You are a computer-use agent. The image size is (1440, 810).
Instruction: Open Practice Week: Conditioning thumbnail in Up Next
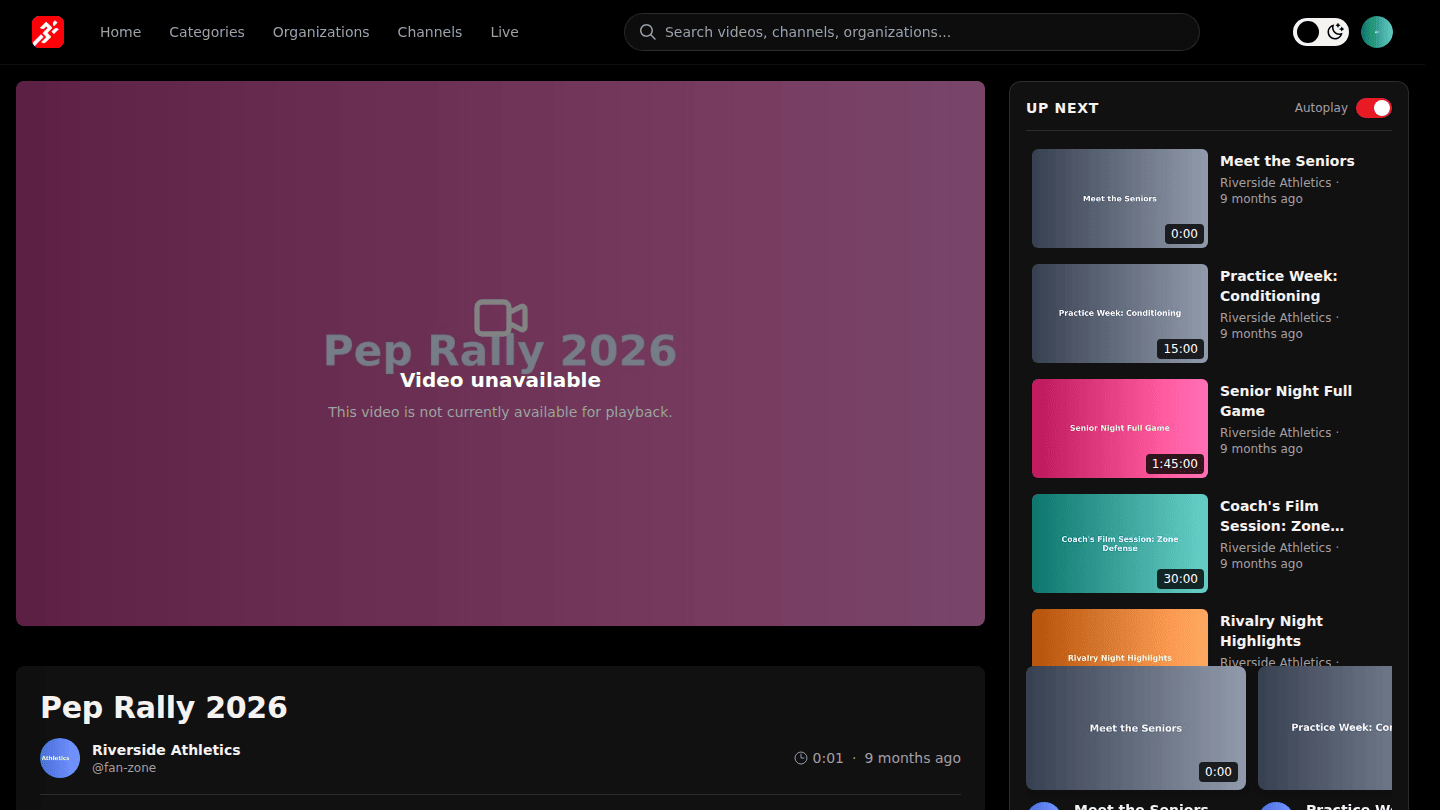1120,313
